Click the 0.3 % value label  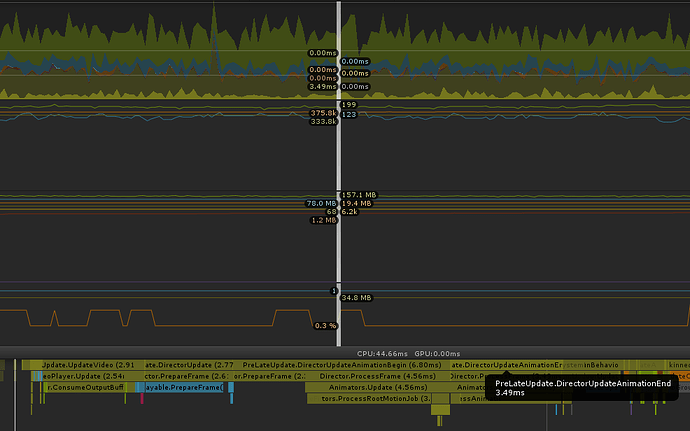pyautogui.click(x=325, y=326)
